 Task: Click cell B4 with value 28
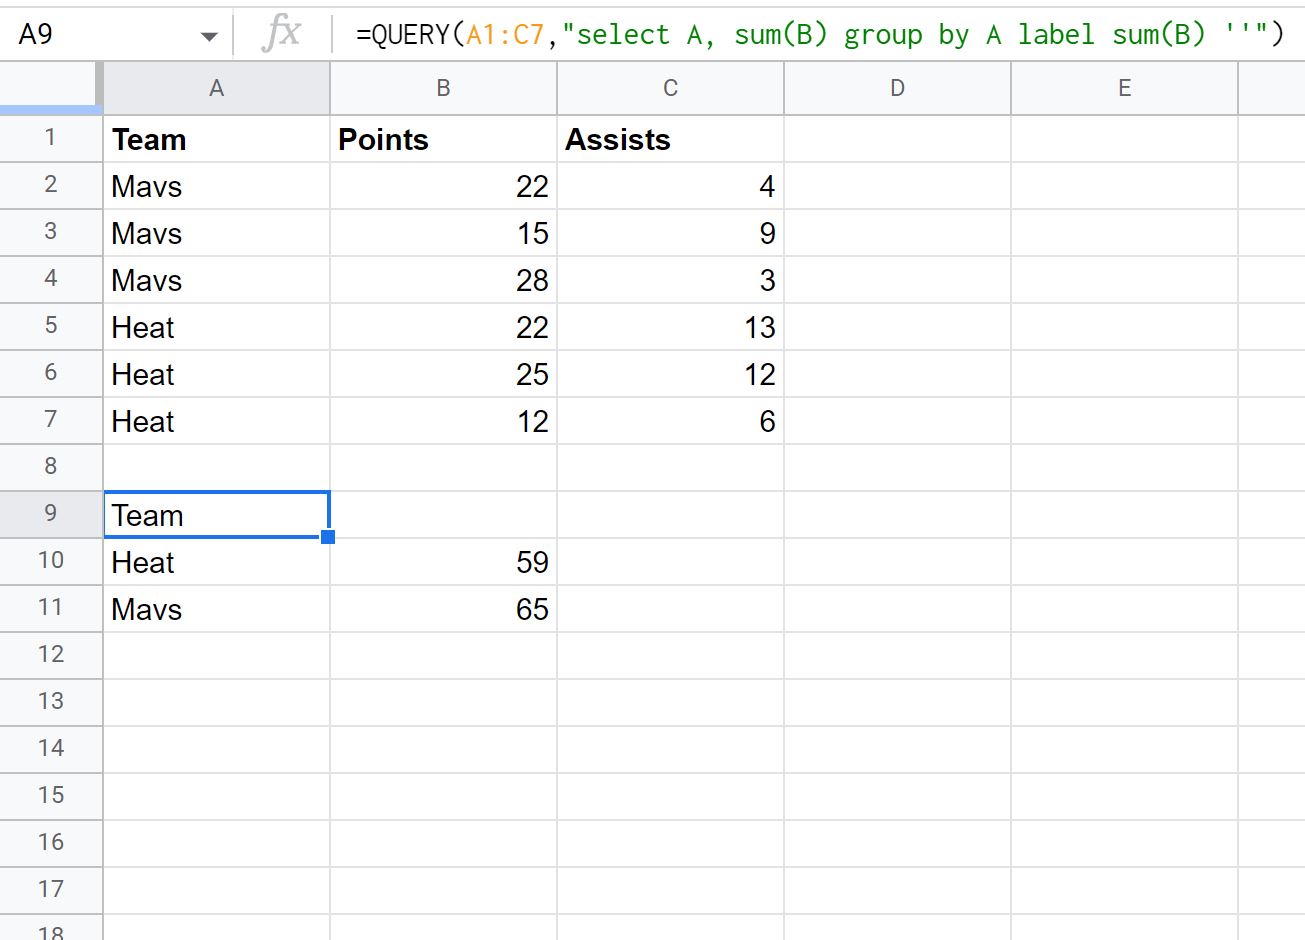coord(443,280)
